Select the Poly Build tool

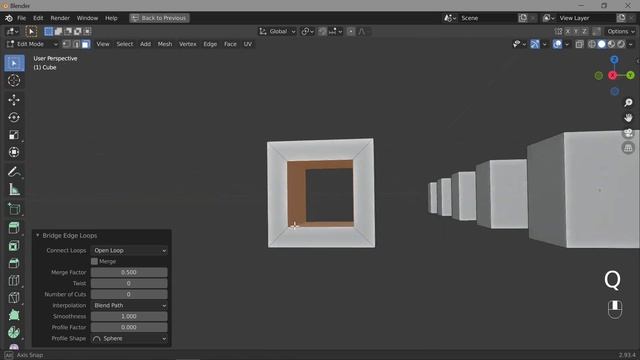14,315
